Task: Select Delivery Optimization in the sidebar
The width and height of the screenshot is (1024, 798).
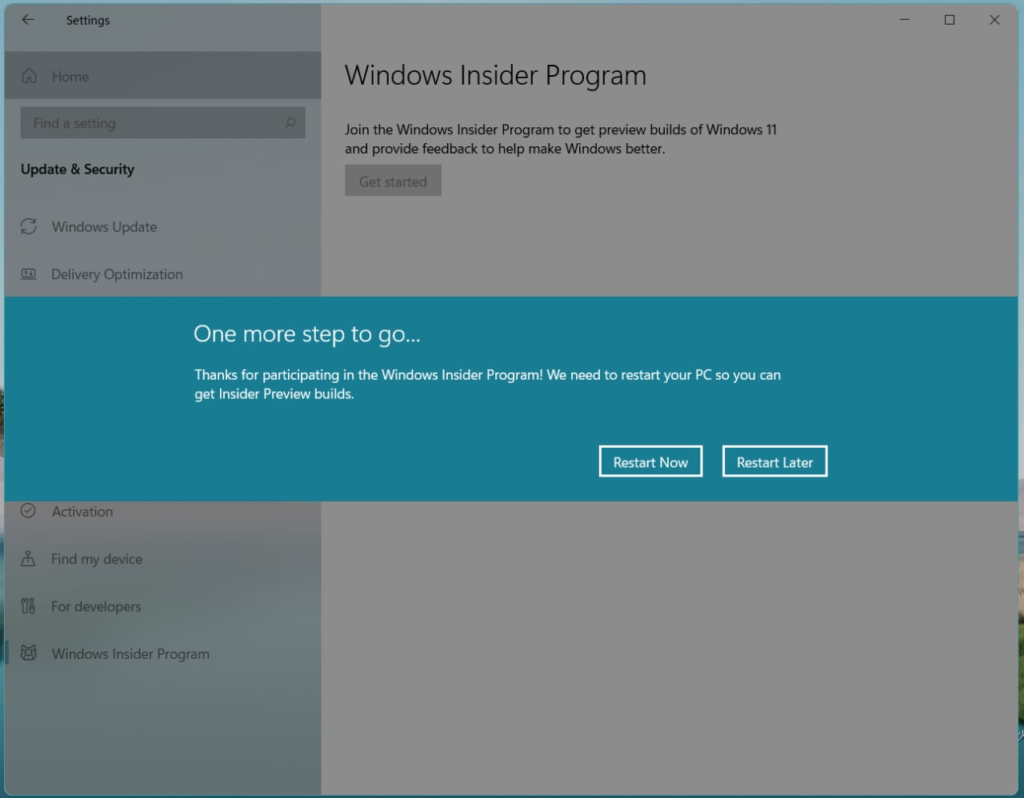Action: 117,274
